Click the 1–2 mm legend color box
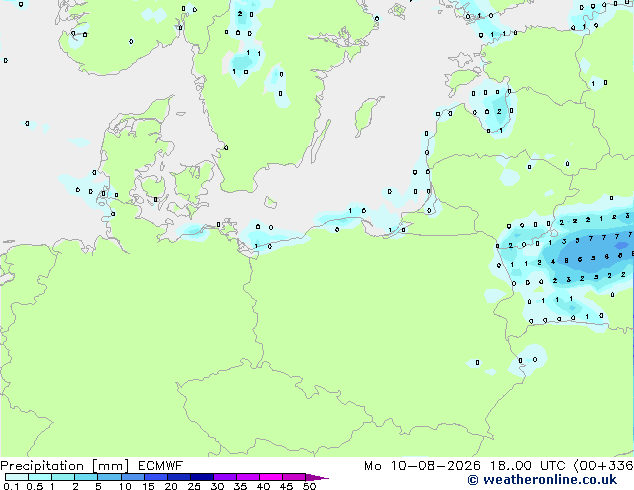634x490 pixels. (x=63, y=477)
